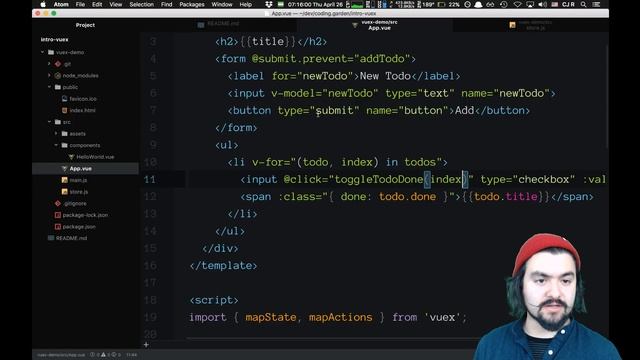The width and height of the screenshot is (640, 360).
Task: Click the HelloWorld.vue Vue icon
Action: coord(71,157)
